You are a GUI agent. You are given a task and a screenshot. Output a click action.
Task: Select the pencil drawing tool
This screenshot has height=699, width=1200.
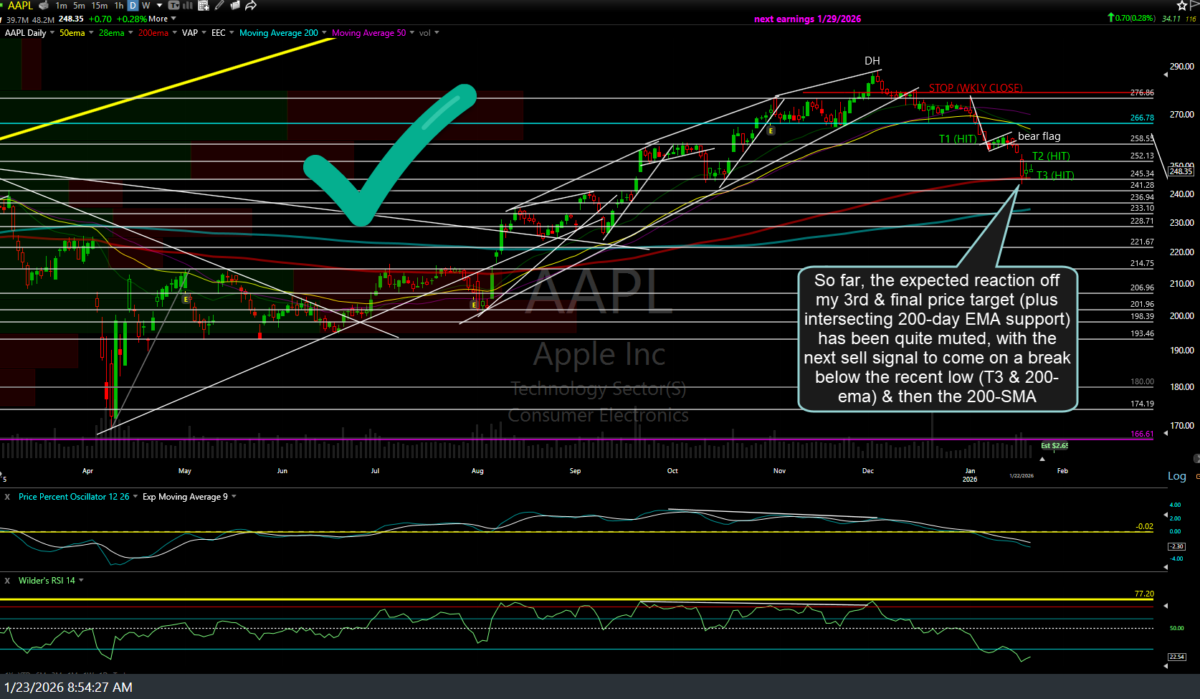point(219,6)
